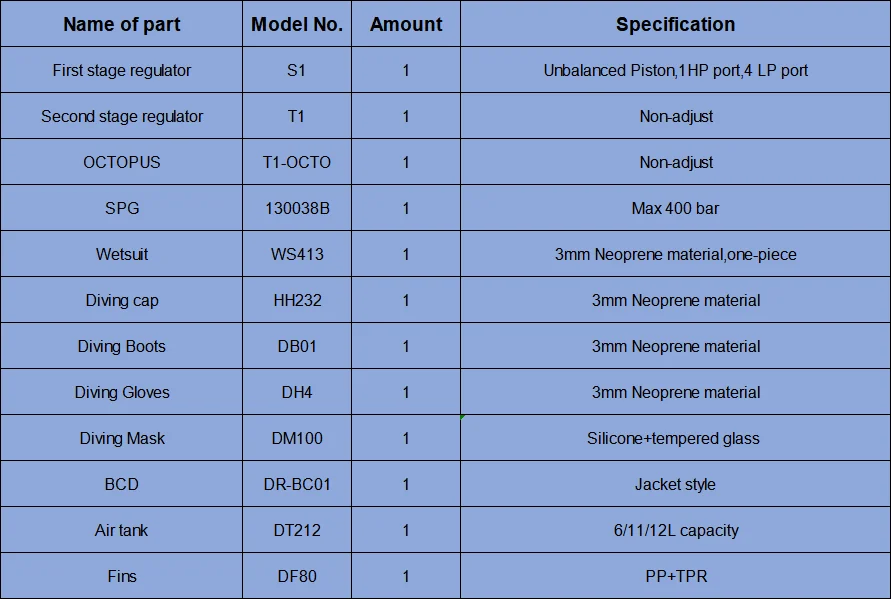Select the '130038B' SPG model cell

(x=297, y=208)
